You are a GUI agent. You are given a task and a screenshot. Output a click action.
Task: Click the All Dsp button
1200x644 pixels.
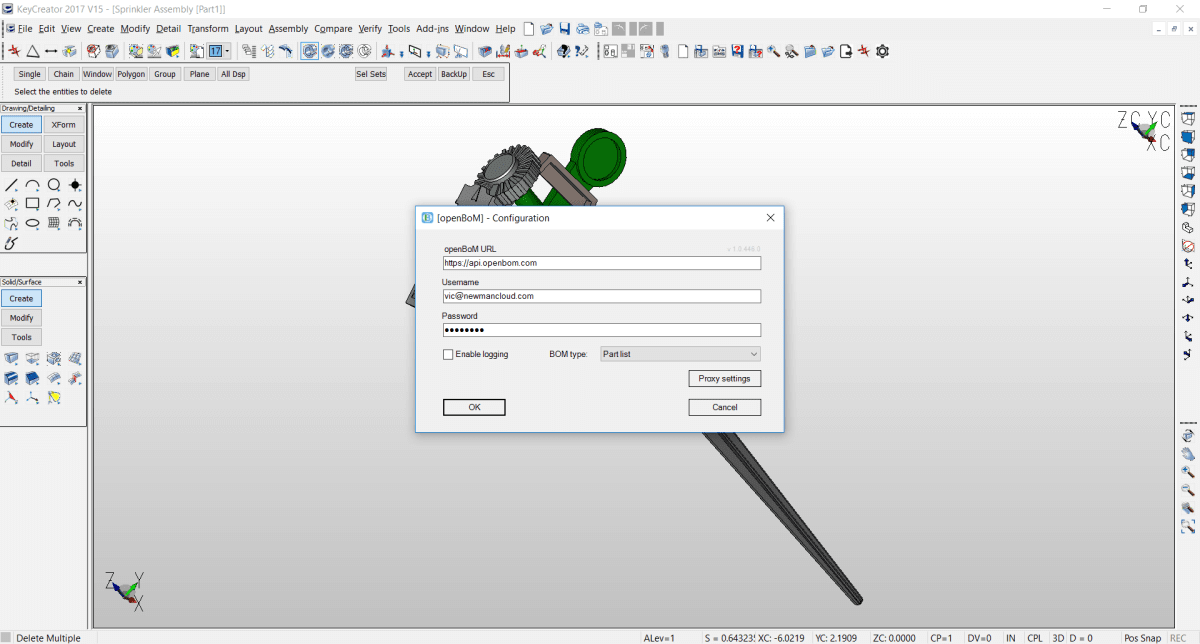coord(233,74)
